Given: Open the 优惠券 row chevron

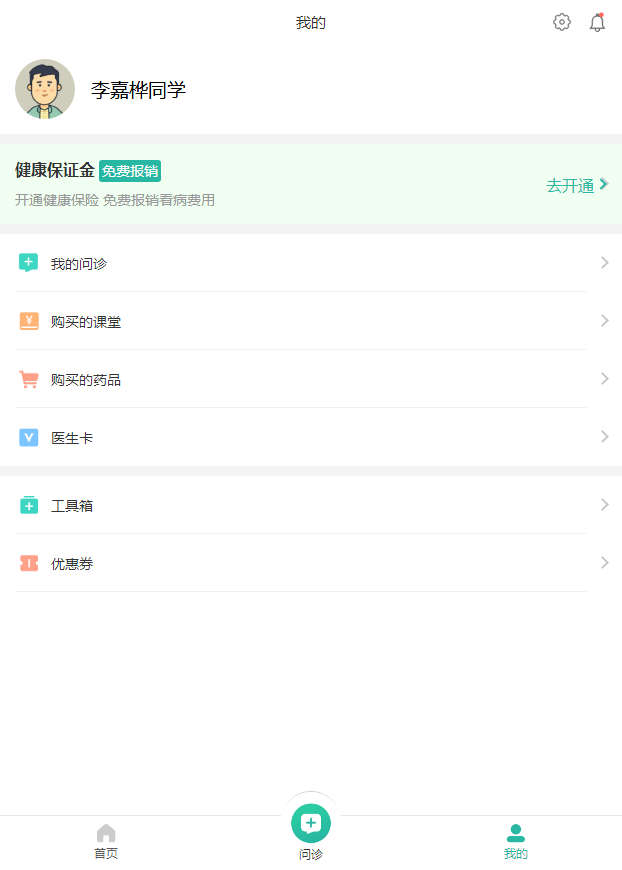Looking at the screenshot, I should click(x=604, y=563).
